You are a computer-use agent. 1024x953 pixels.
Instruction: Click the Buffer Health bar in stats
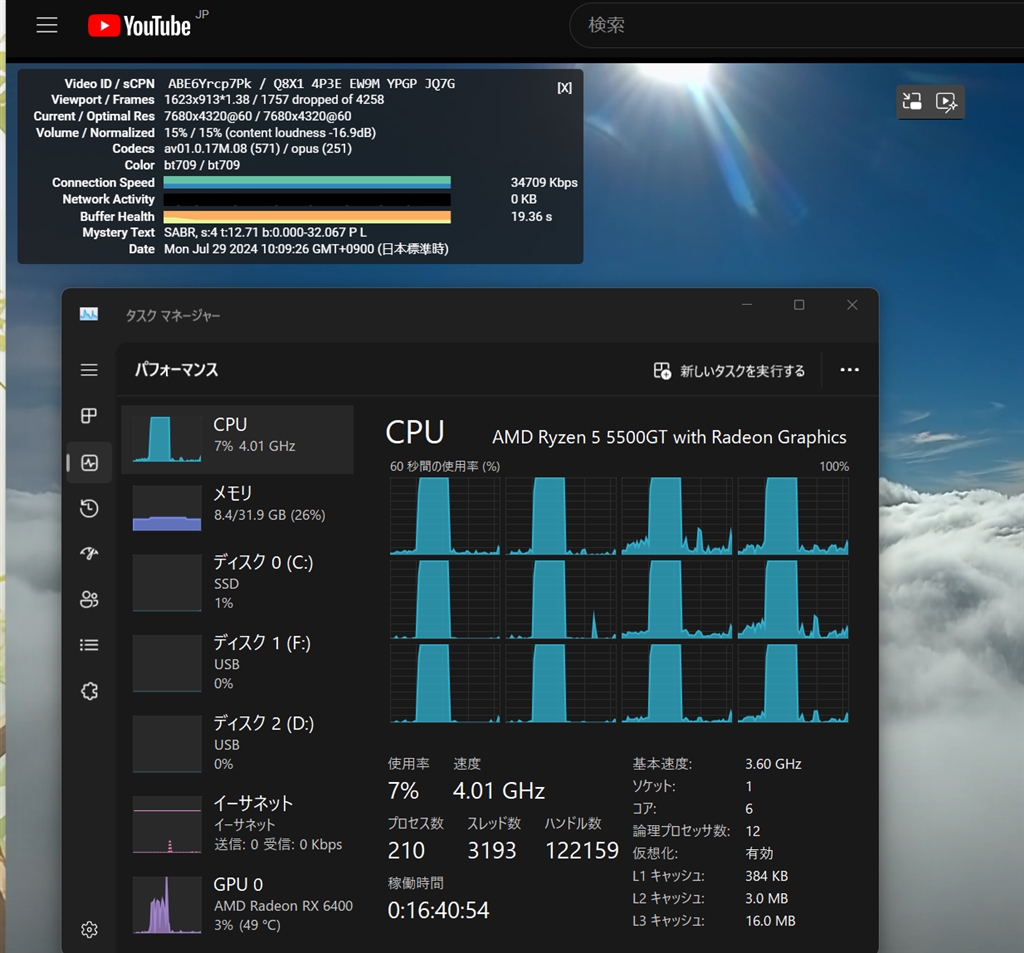pyautogui.click(x=307, y=216)
